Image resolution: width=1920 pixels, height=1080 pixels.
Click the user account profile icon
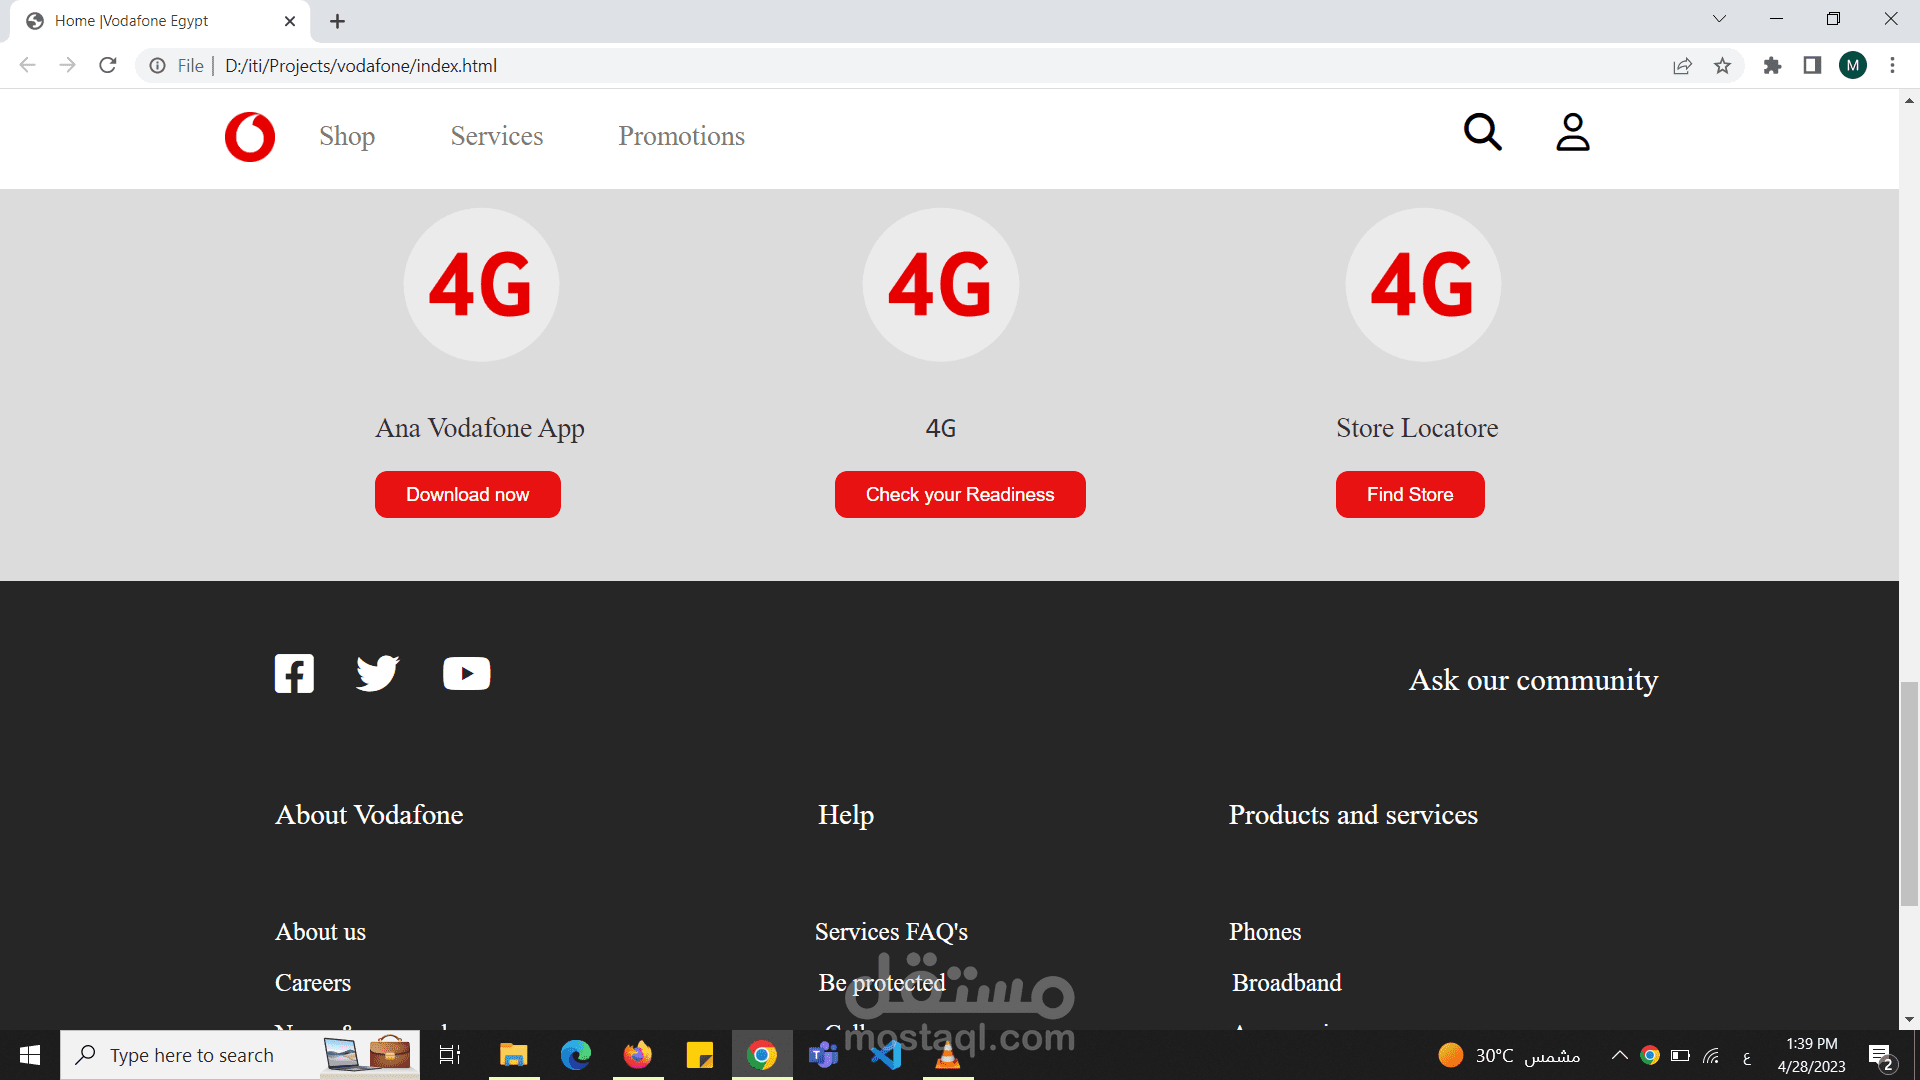[1572, 132]
